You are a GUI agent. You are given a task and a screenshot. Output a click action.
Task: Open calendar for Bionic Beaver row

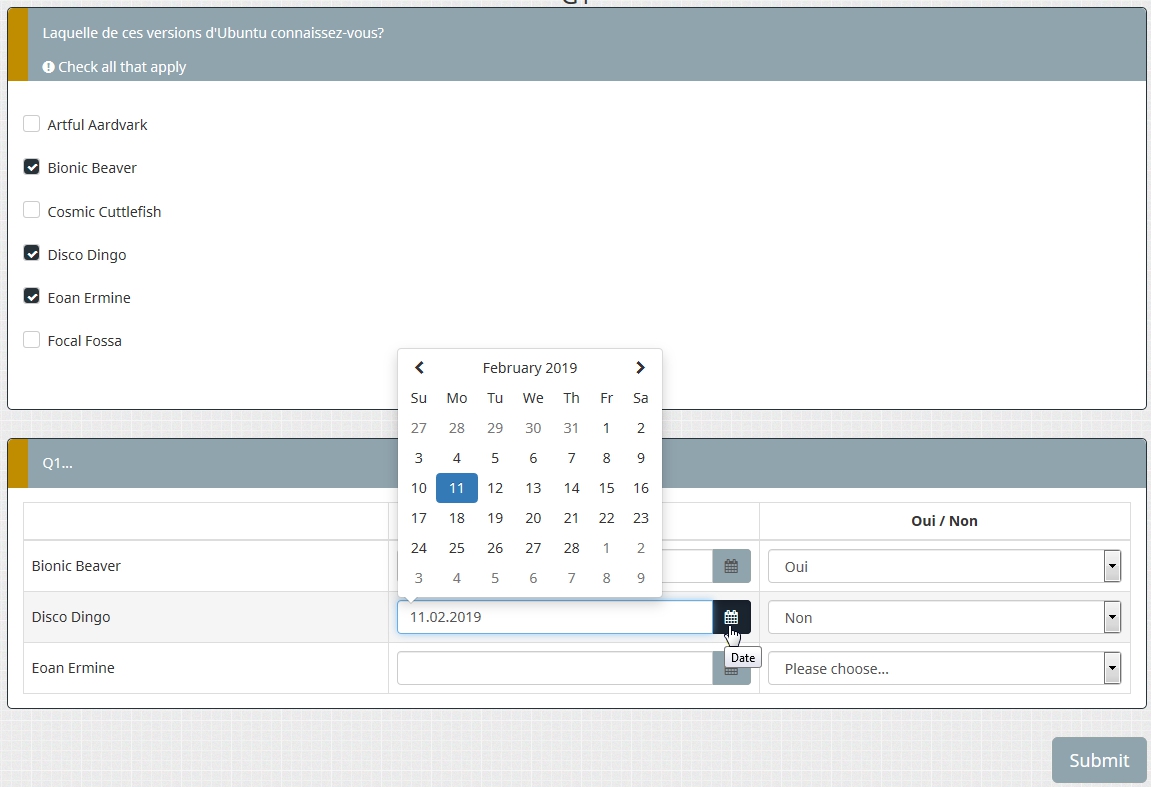pyautogui.click(x=731, y=566)
